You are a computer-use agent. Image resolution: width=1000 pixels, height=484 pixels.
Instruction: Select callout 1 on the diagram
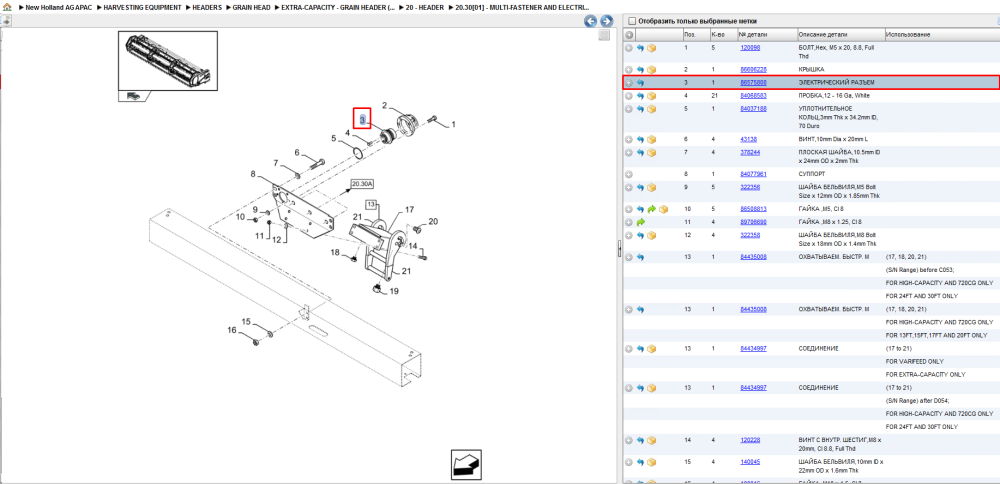tap(453, 125)
